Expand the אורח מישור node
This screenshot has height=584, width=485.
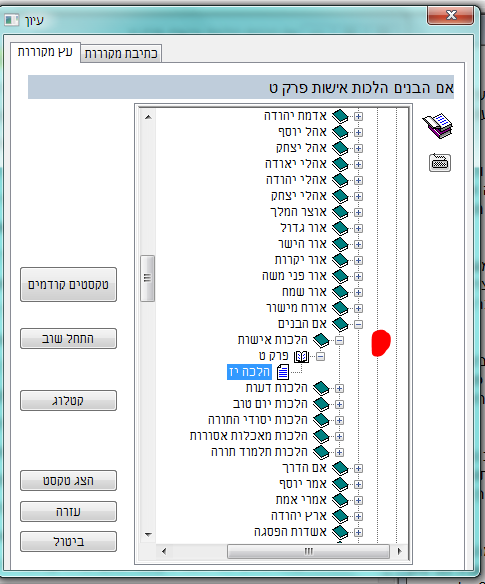(358, 309)
